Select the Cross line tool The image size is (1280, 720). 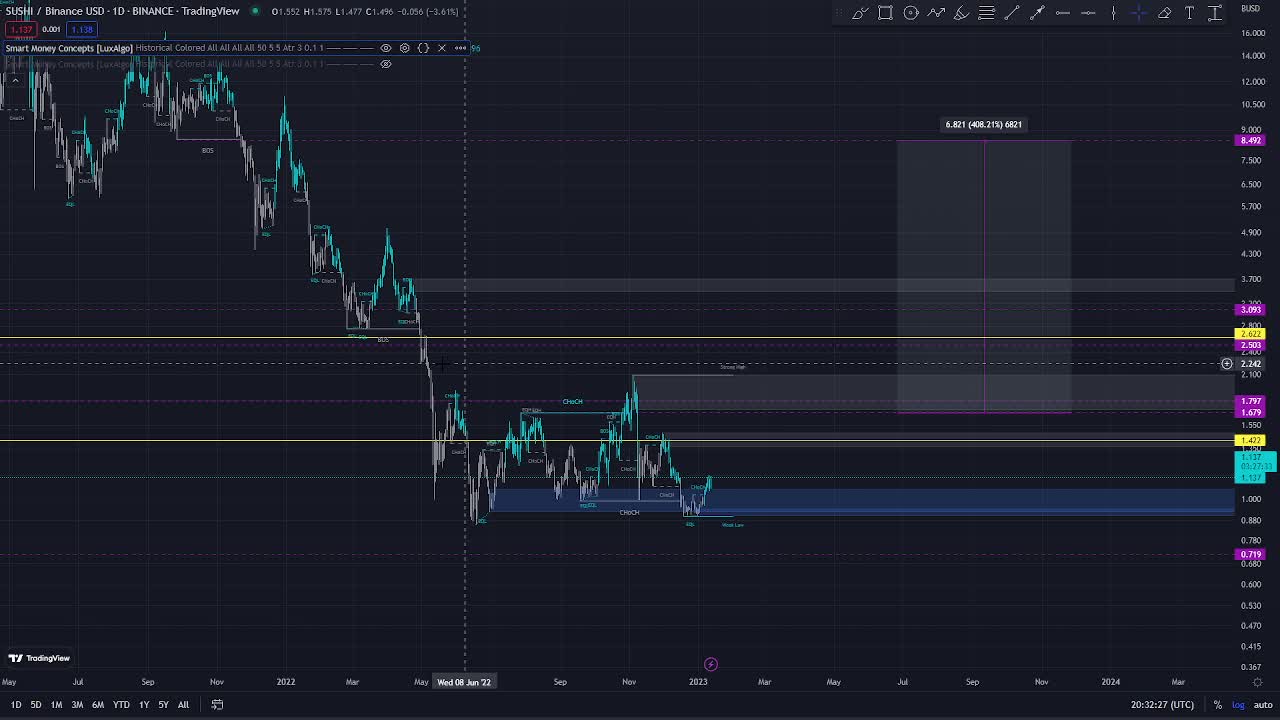coord(1139,13)
